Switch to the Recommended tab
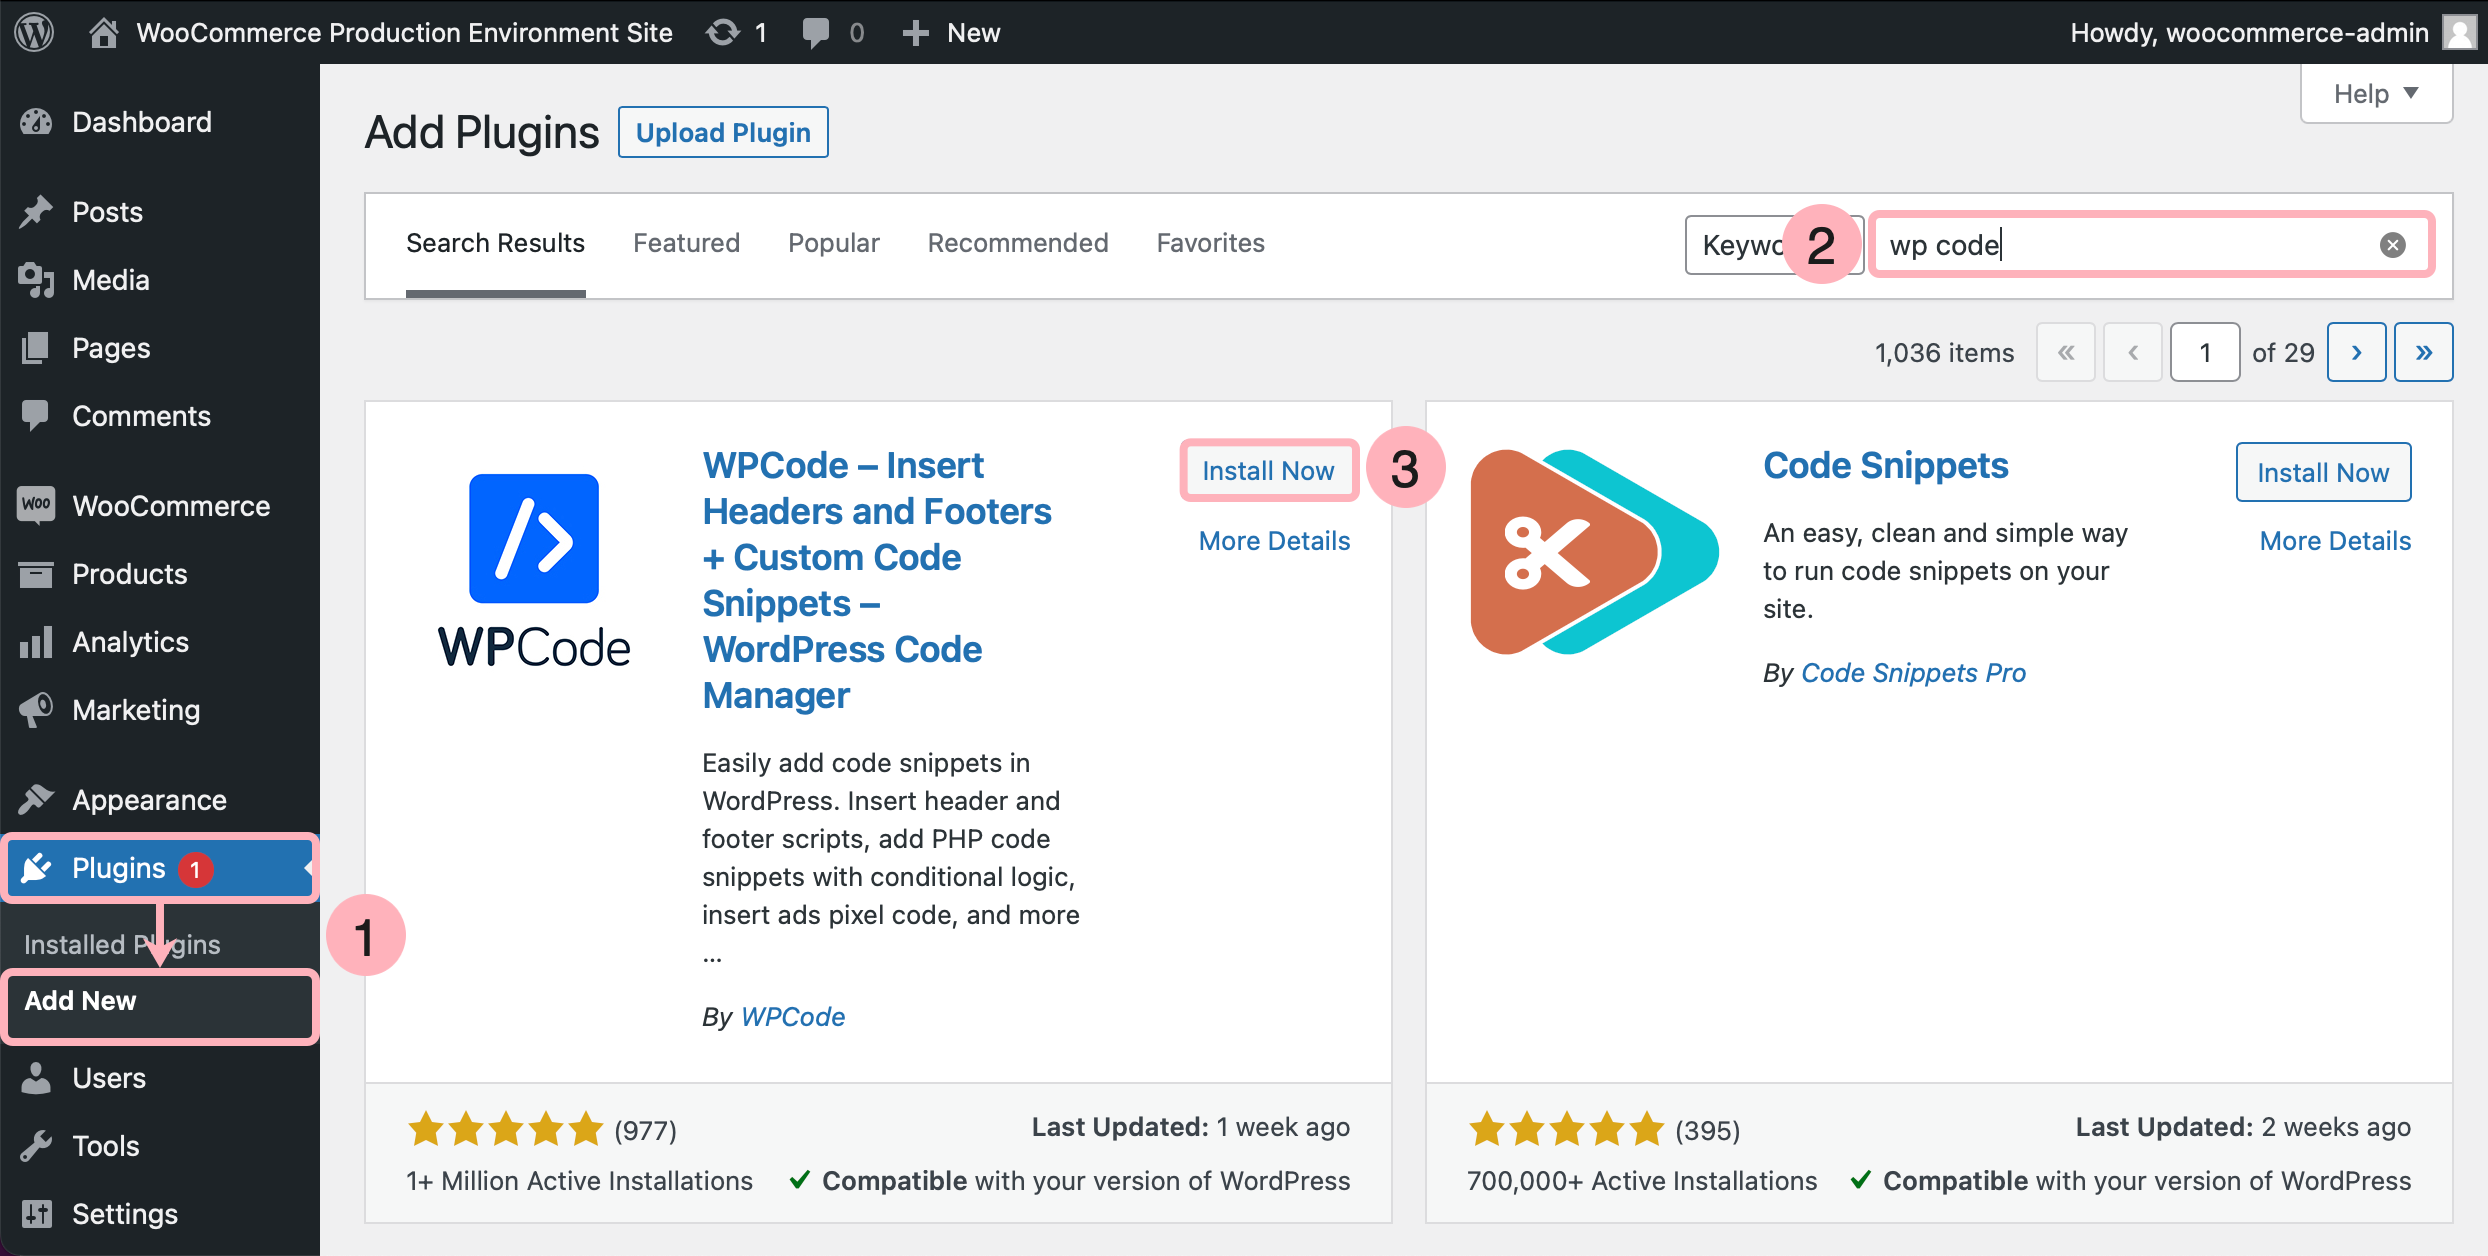Viewport: 2488px width, 1256px height. 1017,242
